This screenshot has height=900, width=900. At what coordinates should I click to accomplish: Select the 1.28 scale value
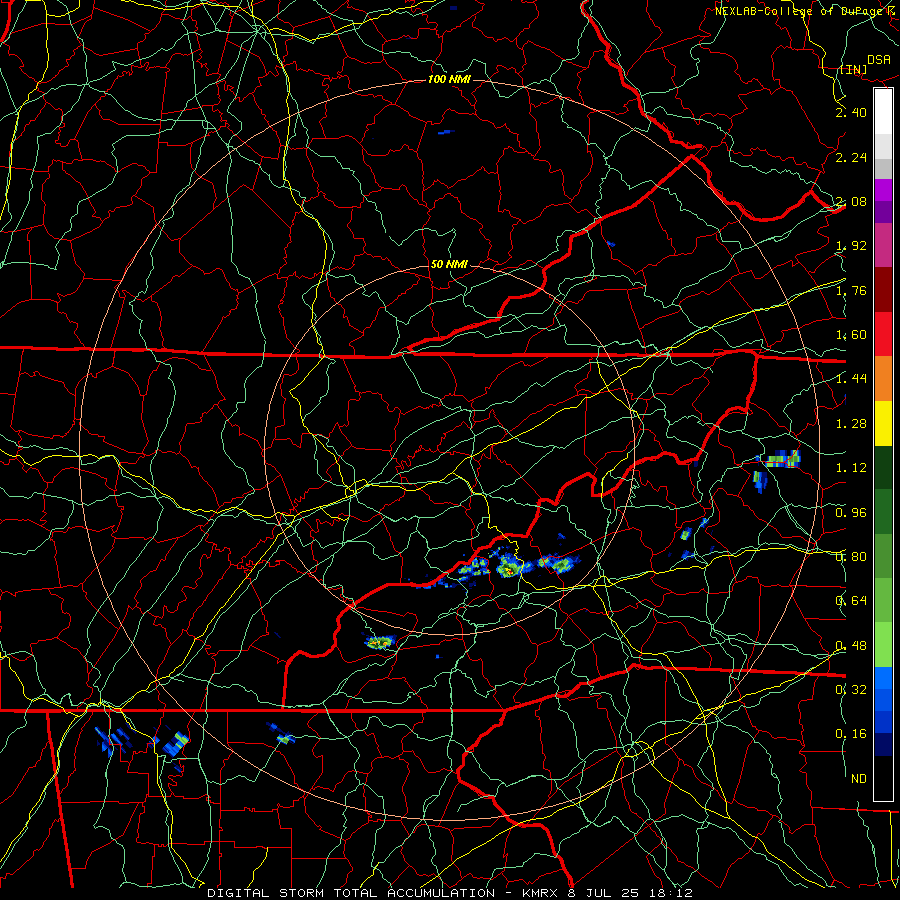852,424
